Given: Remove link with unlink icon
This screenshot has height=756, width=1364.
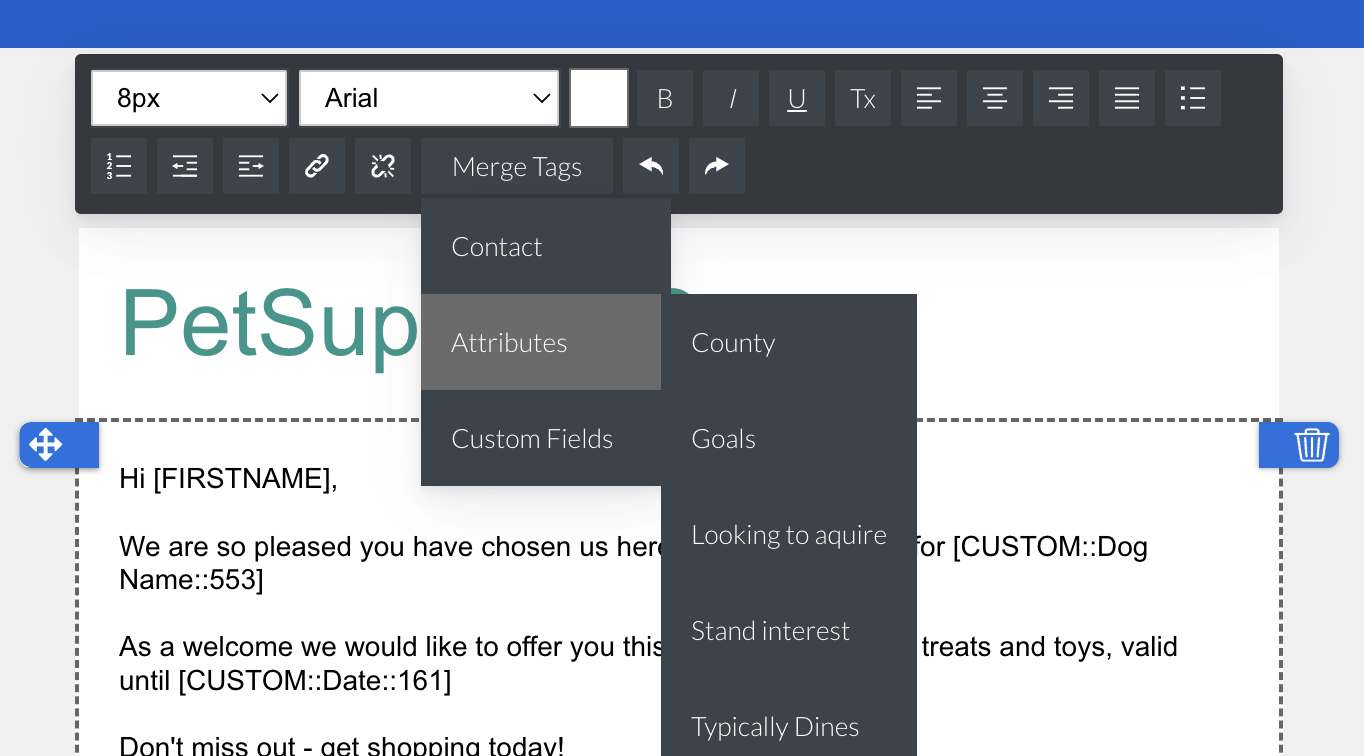Looking at the screenshot, I should point(383,166).
